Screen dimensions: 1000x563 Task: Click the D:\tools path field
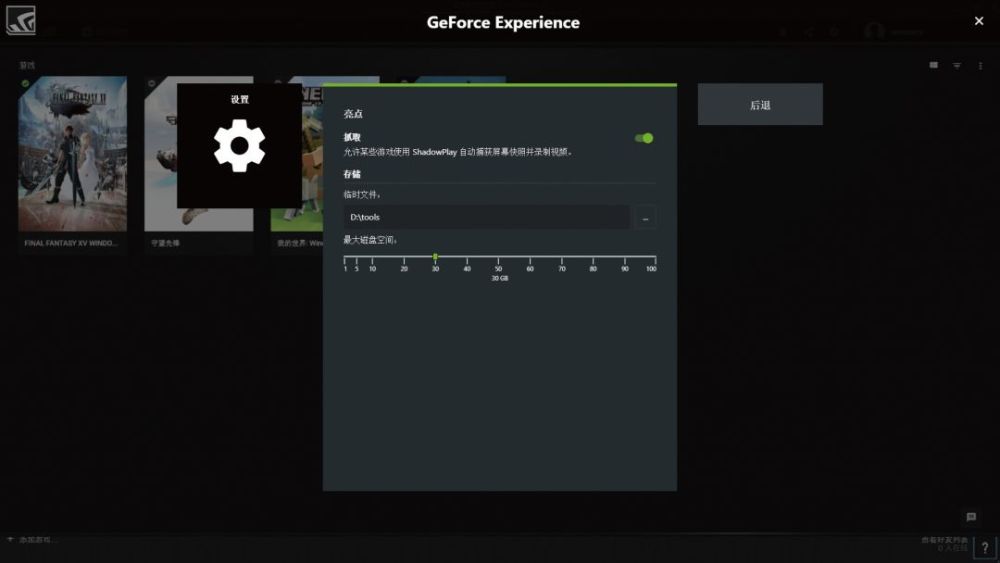487,217
